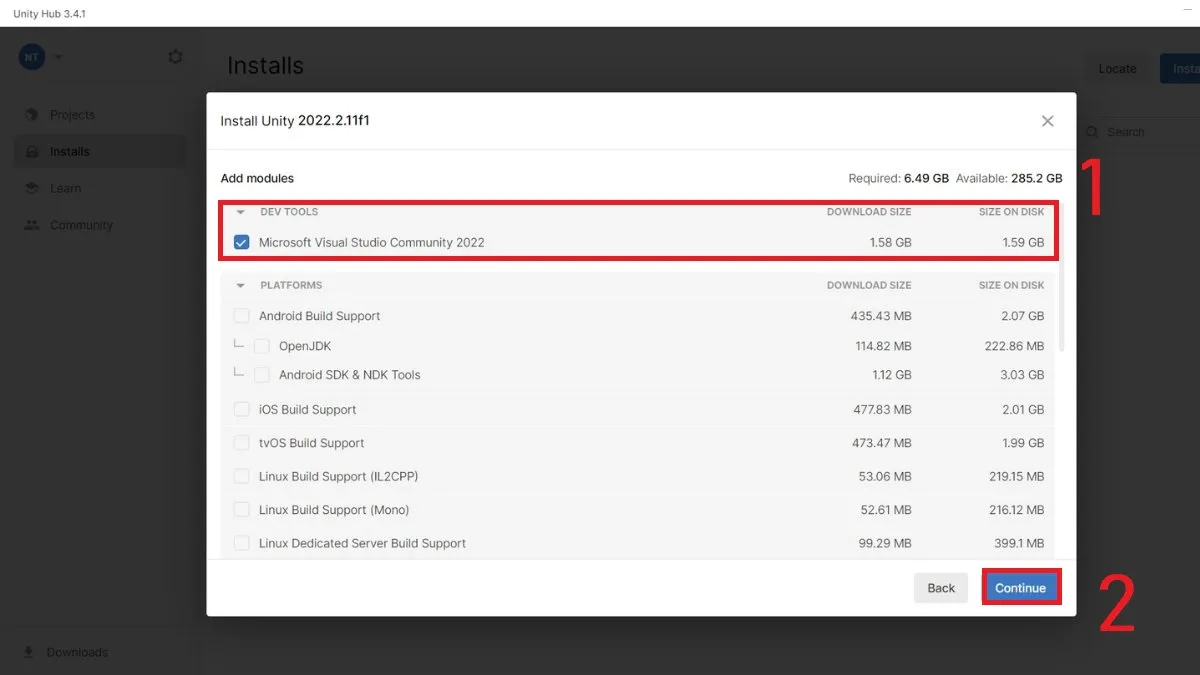
Task: Click the Back button
Action: (x=940, y=588)
